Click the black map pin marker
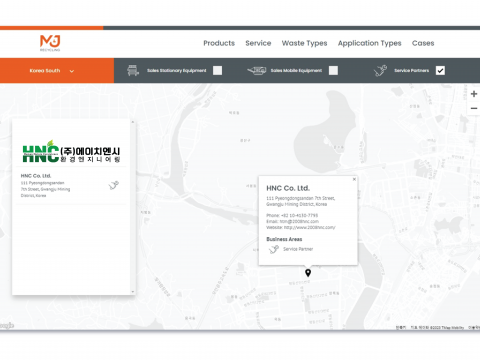Image resolution: width=480 pixels, height=360 pixels. coord(308,273)
